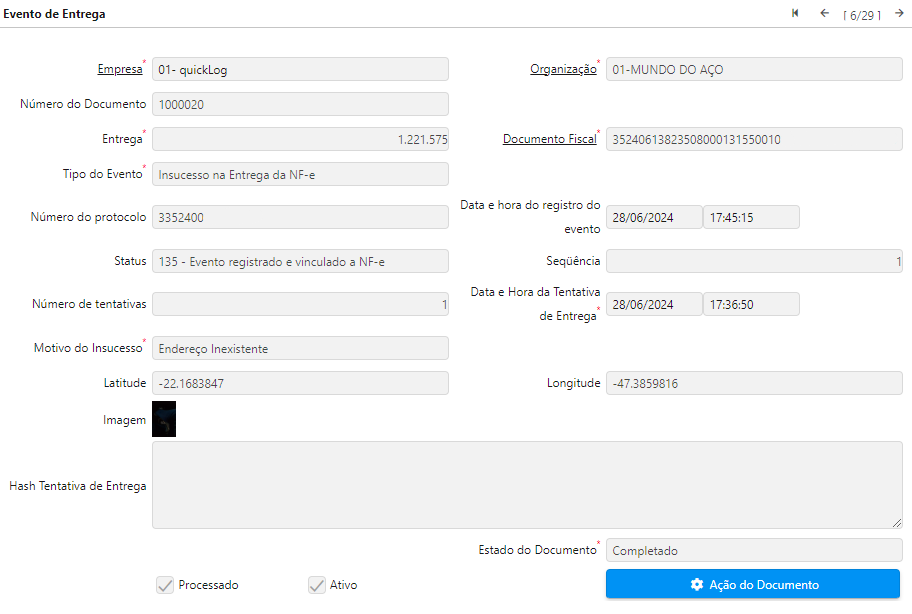Image resolution: width=912 pixels, height=614 pixels.
Task: Jump to the first record icon
Action: [x=795, y=13]
